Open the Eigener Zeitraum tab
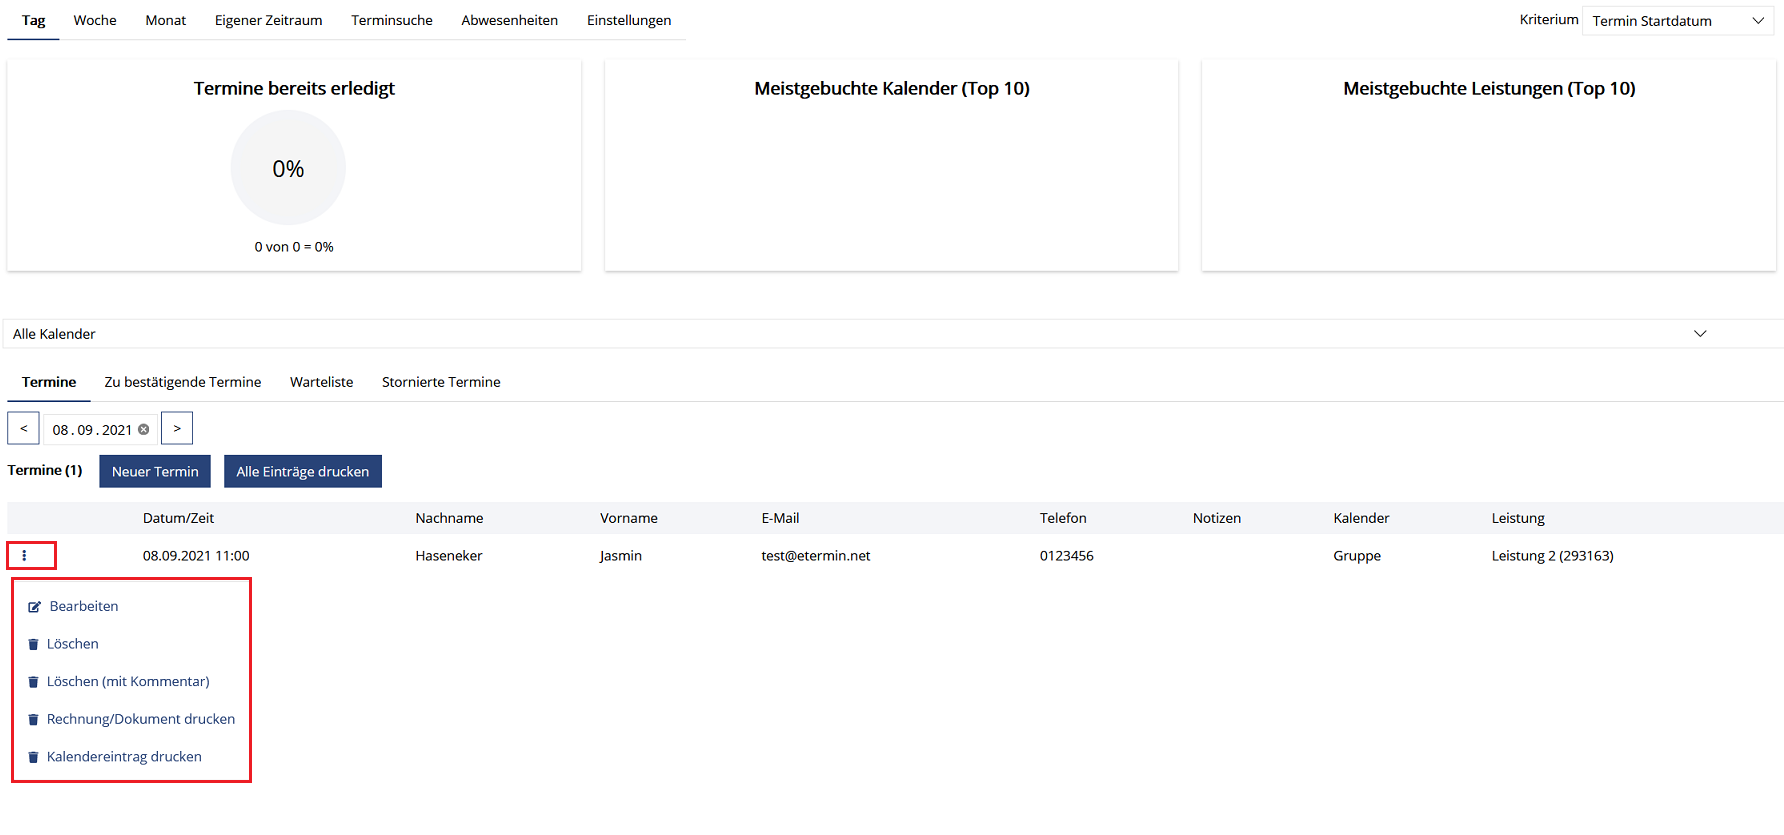 pyautogui.click(x=269, y=20)
